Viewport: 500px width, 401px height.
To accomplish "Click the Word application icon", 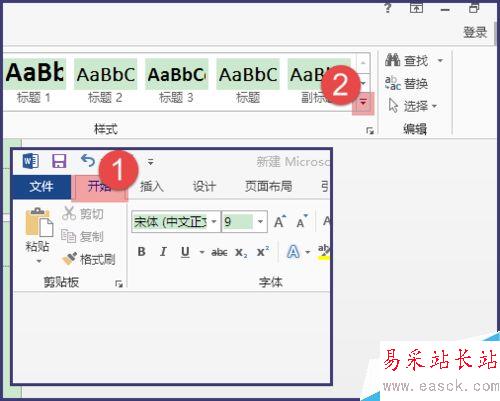I will click(x=31, y=161).
